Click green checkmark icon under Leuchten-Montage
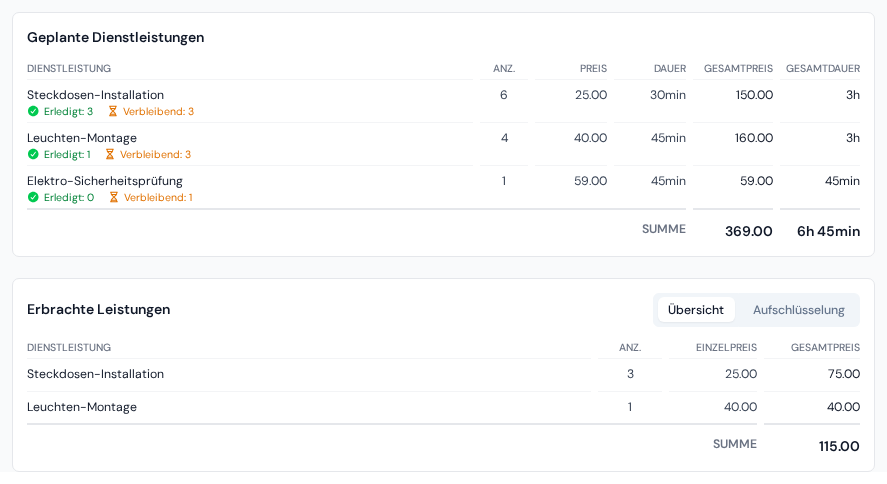The height and width of the screenshot is (484, 887). 33,154
